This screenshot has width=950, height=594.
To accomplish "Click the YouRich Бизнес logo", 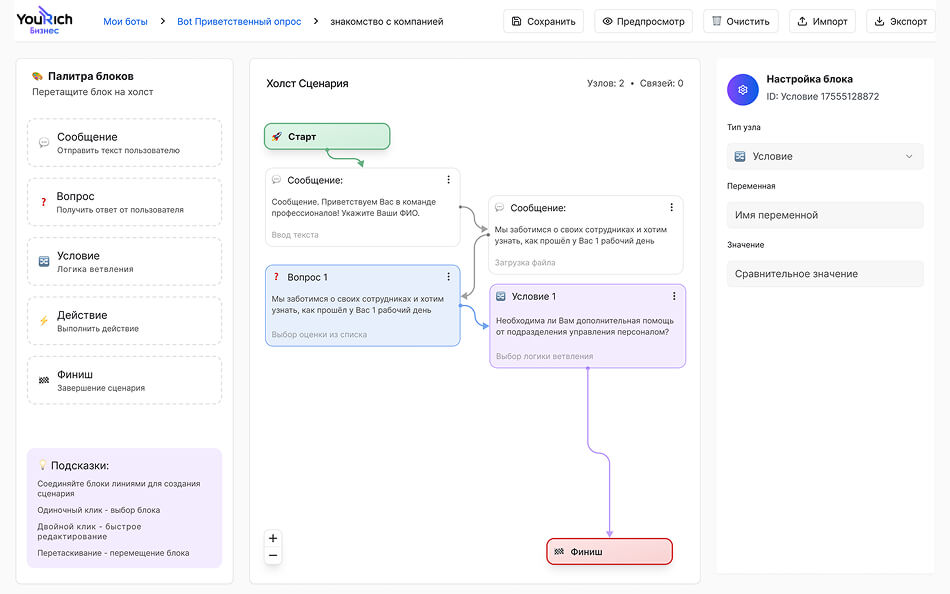I will (44, 21).
